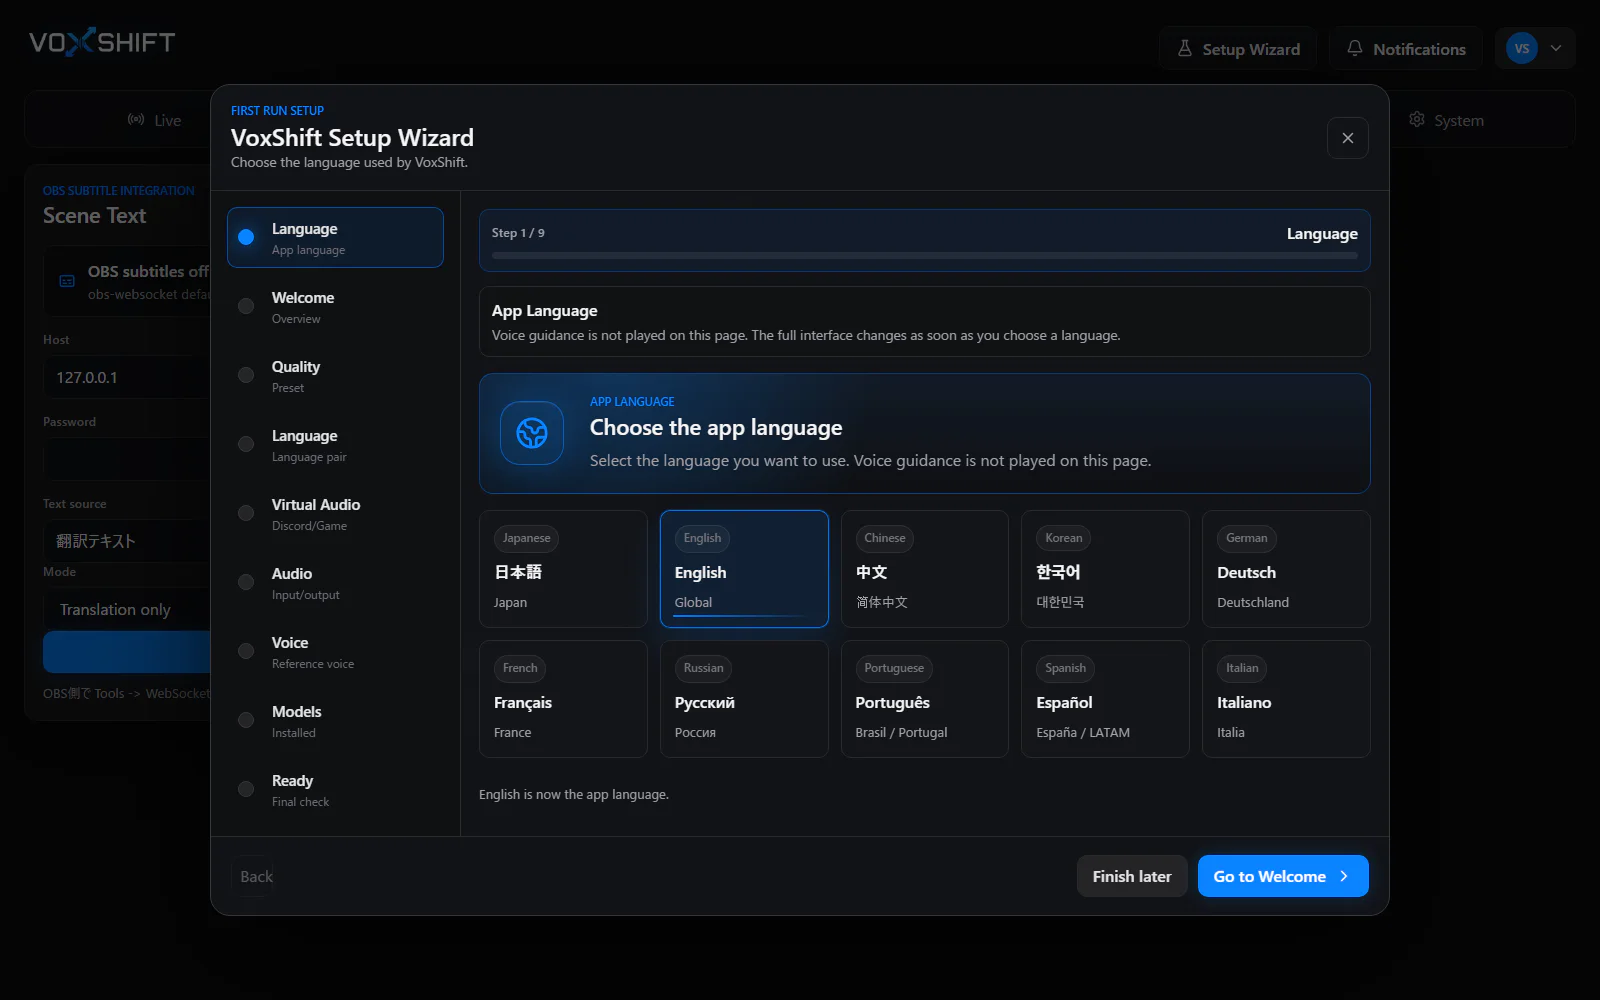Open the Quality Preset step
This screenshot has width=1600, height=1000.
(x=335, y=376)
